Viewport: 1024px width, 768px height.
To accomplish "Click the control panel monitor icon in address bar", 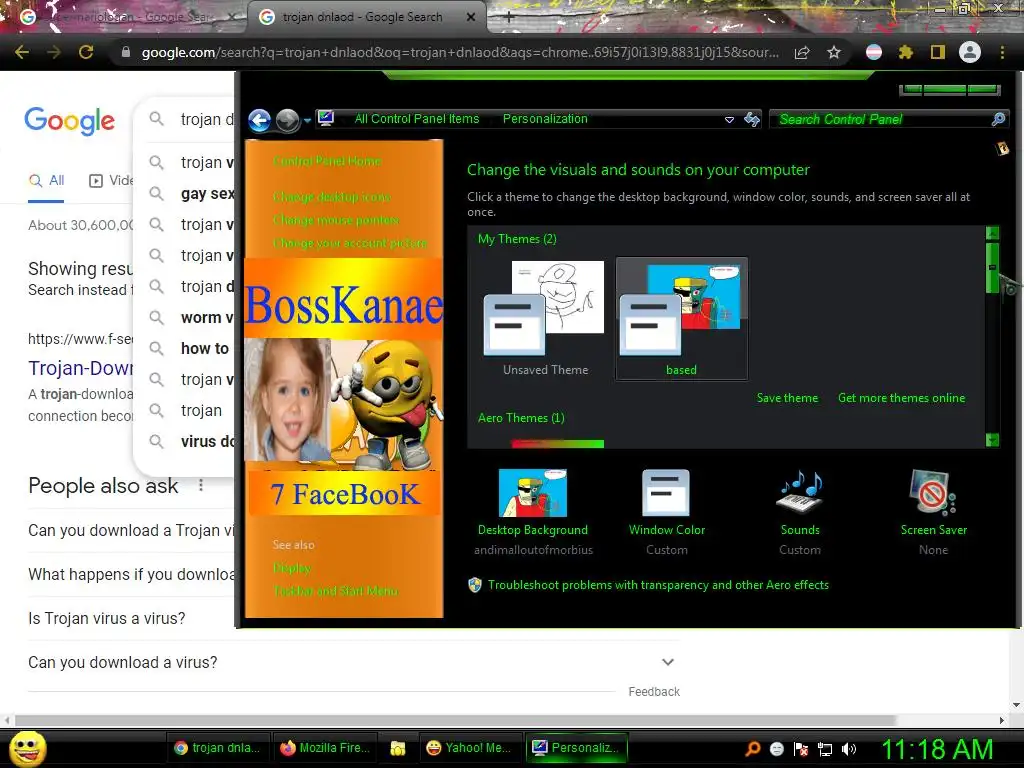I will click(x=326, y=118).
